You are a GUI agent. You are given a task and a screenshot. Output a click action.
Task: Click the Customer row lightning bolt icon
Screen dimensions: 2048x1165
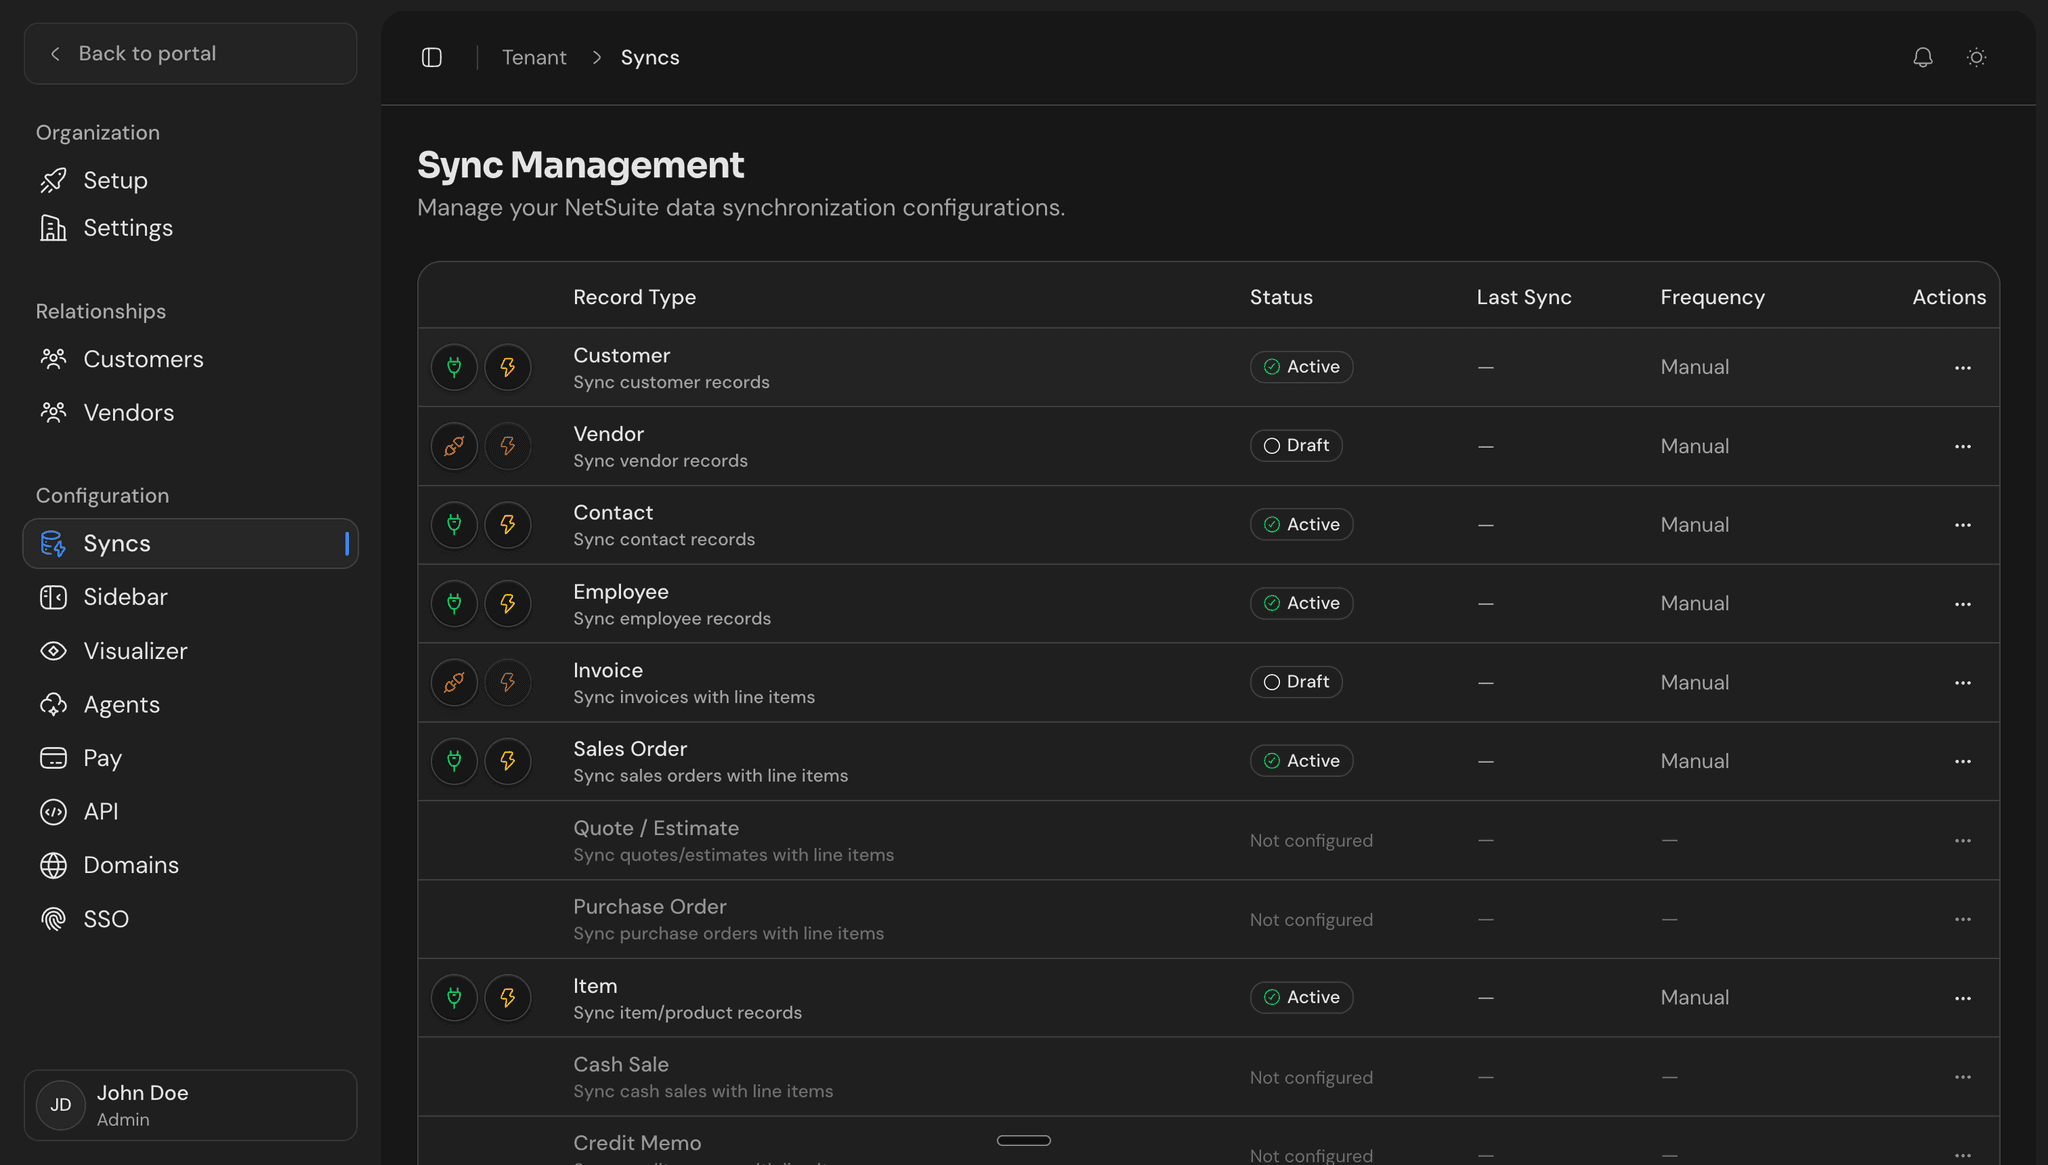click(x=508, y=367)
